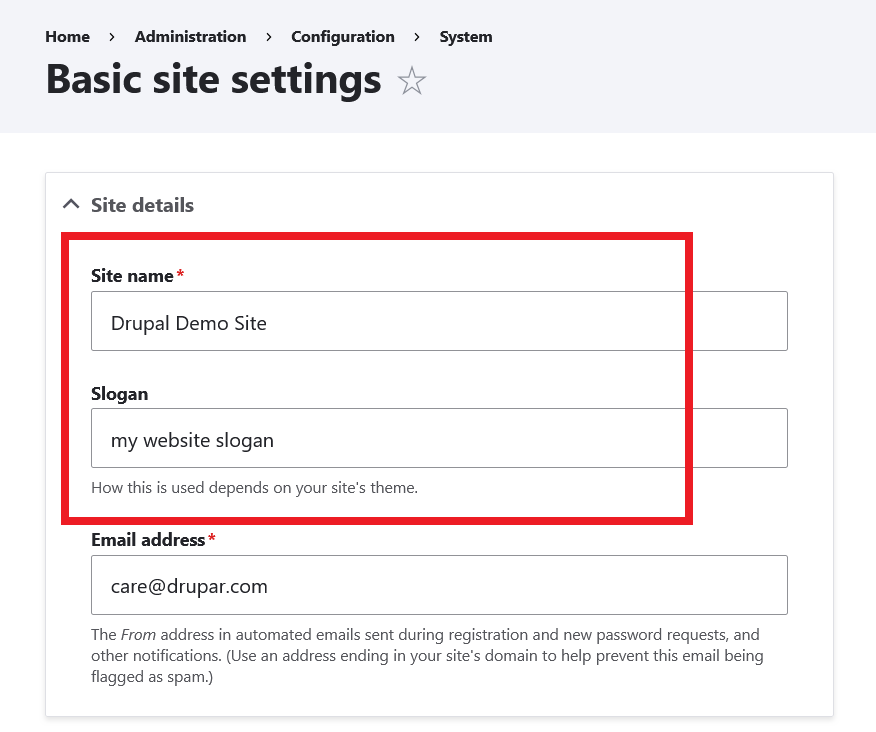876x732 pixels.
Task: Click the Slogan field label
Action: click(x=119, y=393)
